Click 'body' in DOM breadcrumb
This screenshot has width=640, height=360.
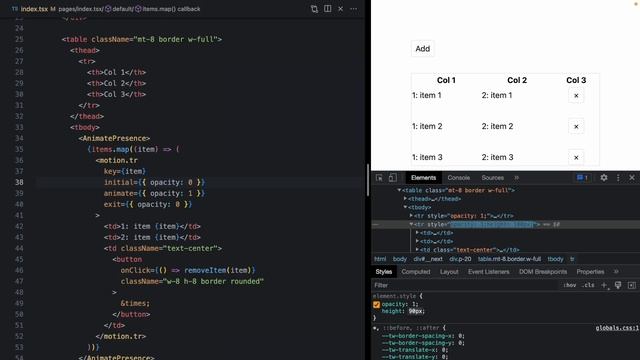tap(400, 259)
